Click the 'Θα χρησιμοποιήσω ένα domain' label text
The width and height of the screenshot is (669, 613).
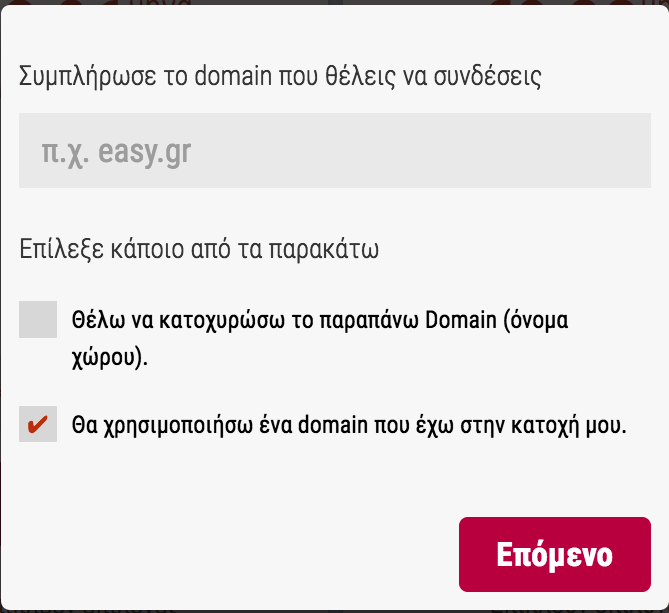(348, 424)
